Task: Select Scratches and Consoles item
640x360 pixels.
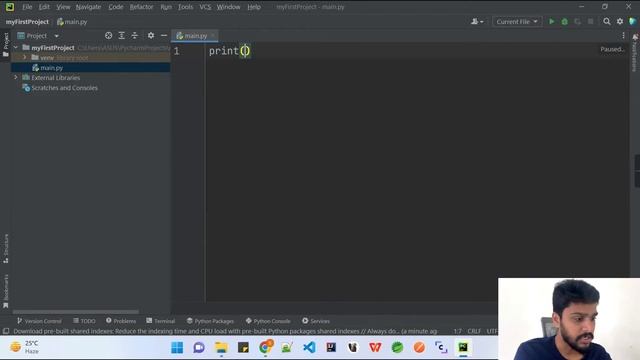Action: click(x=64, y=88)
